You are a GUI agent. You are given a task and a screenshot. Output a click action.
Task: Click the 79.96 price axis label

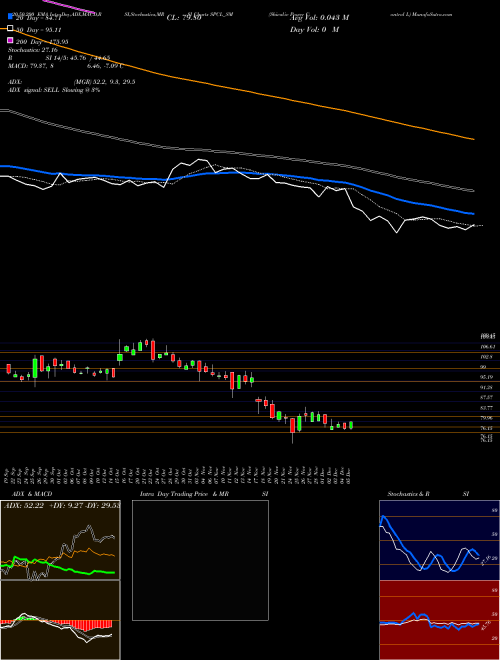pos(487,418)
